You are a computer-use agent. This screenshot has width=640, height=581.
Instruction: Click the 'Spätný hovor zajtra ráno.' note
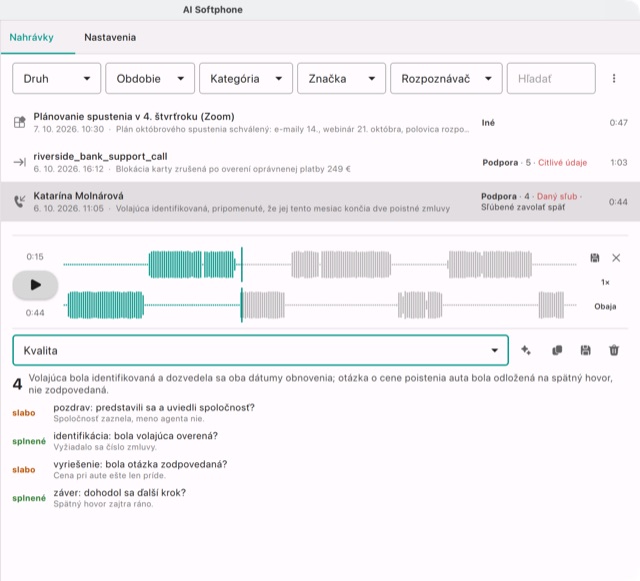pos(103,504)
